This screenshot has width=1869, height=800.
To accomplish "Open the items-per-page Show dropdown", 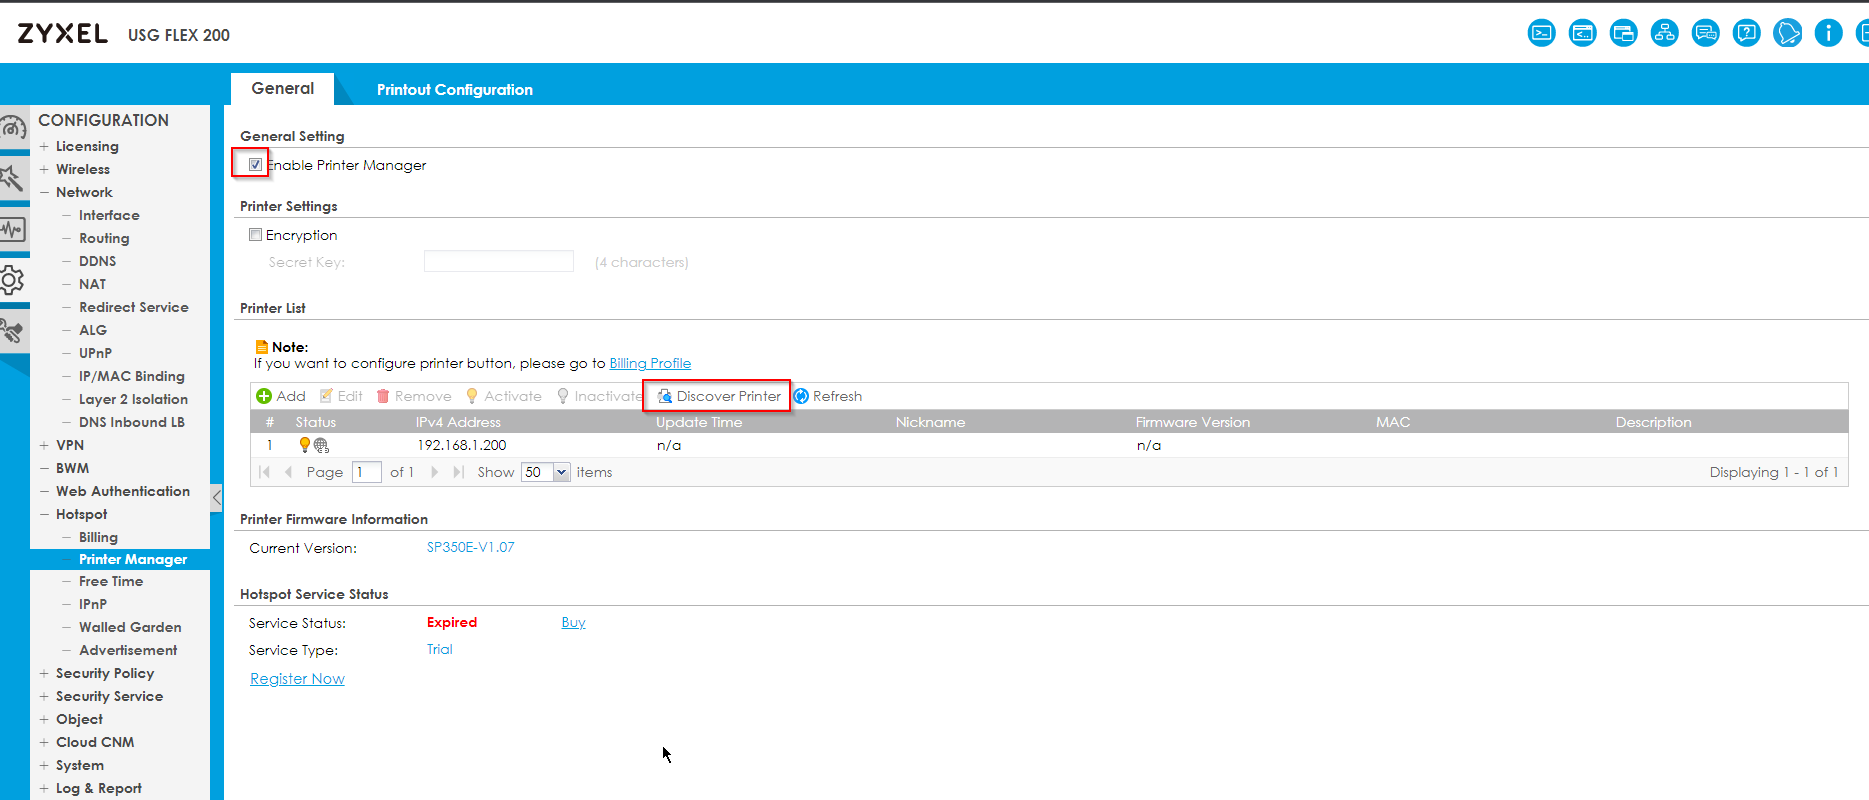I will [561, 472].
